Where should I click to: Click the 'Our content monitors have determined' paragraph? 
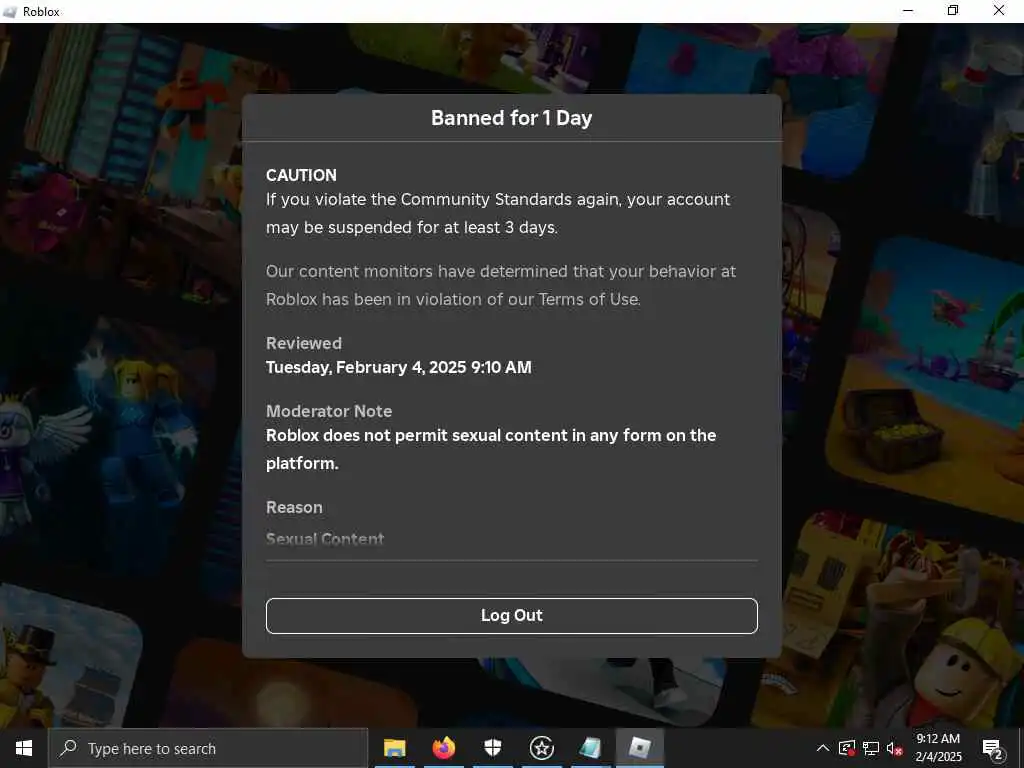pyautogui.click(x=501, y=285)
